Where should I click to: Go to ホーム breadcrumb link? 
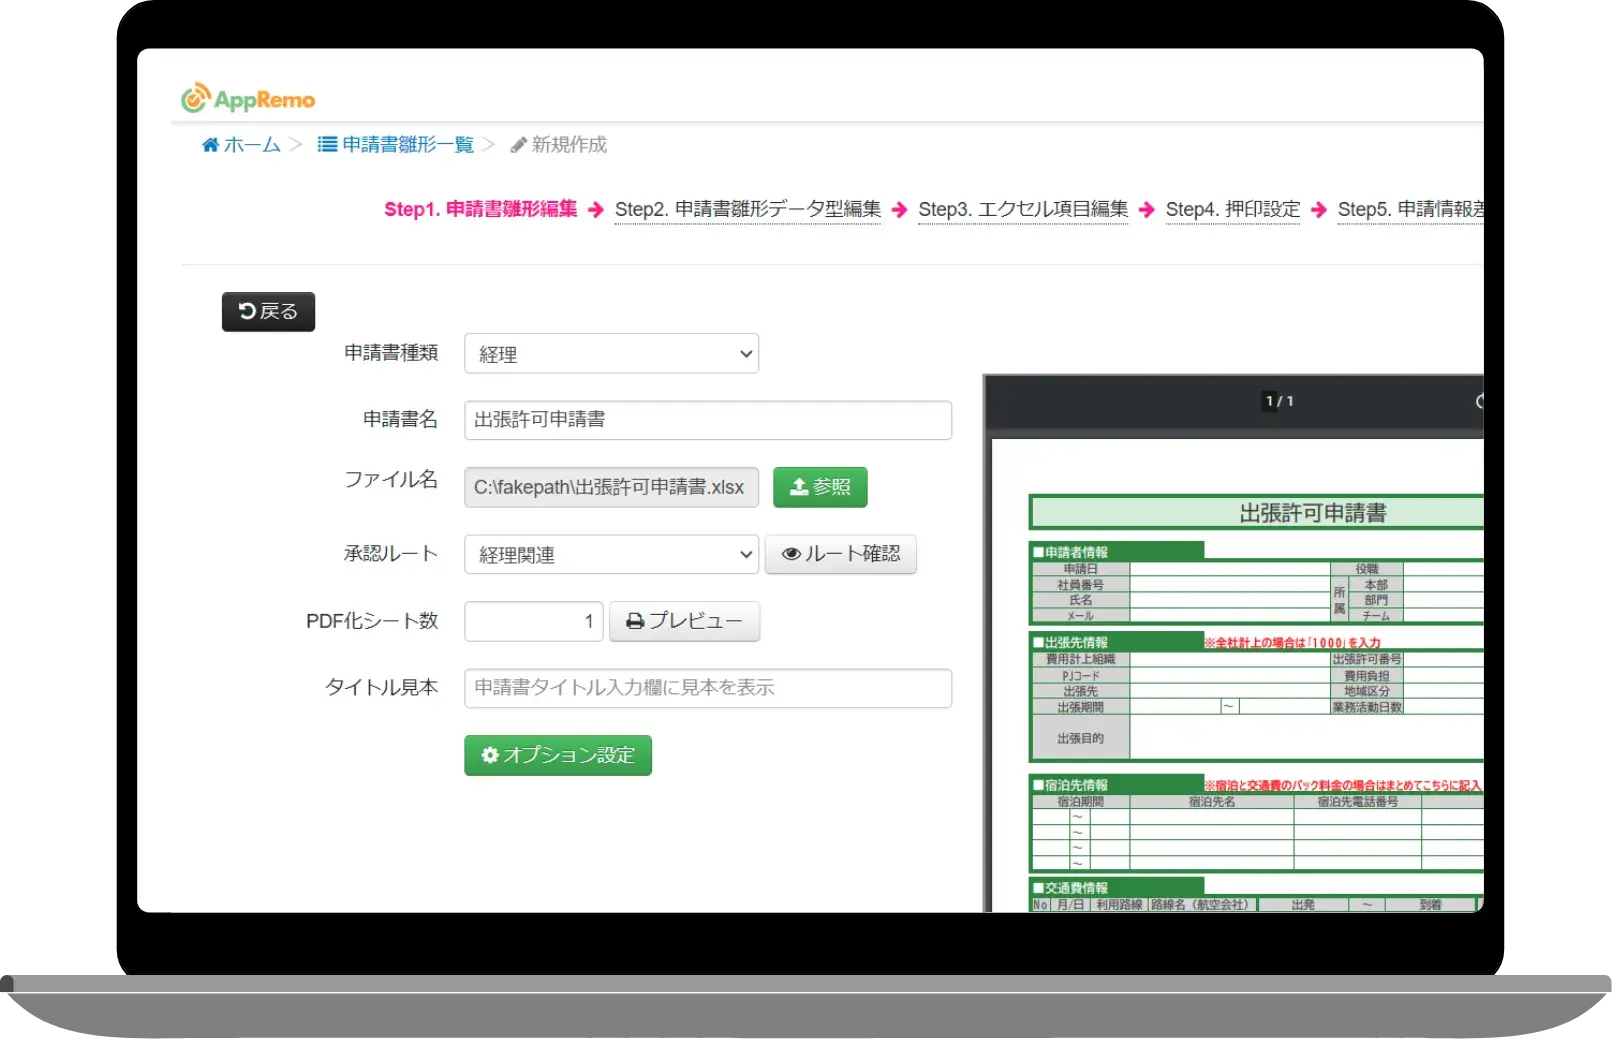(x=241, y=145)
